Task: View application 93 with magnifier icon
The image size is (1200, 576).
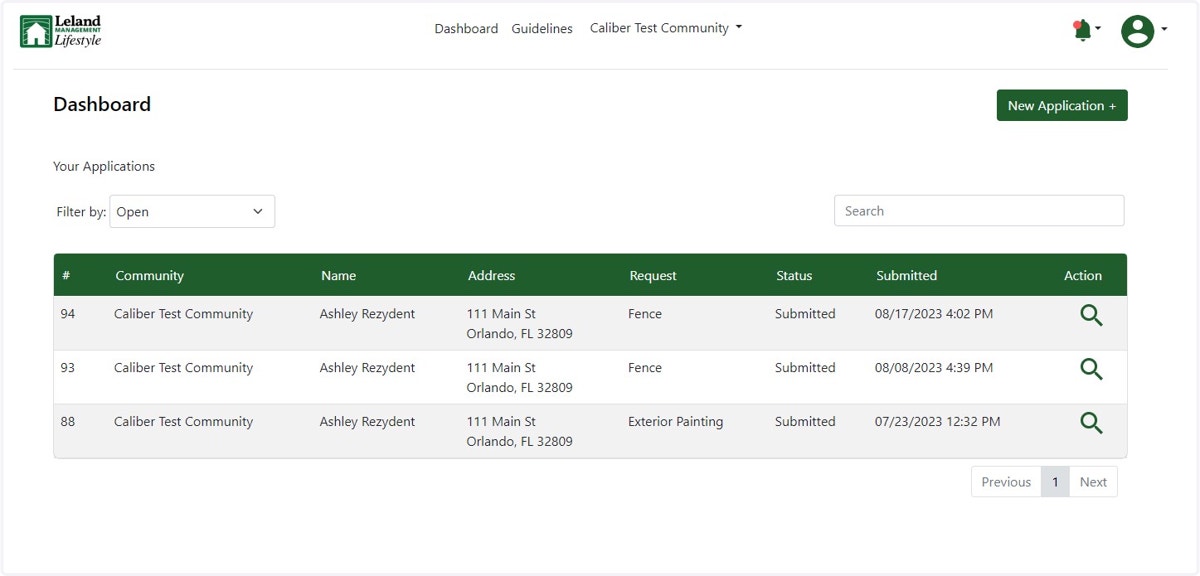Action: point(1091,369)
